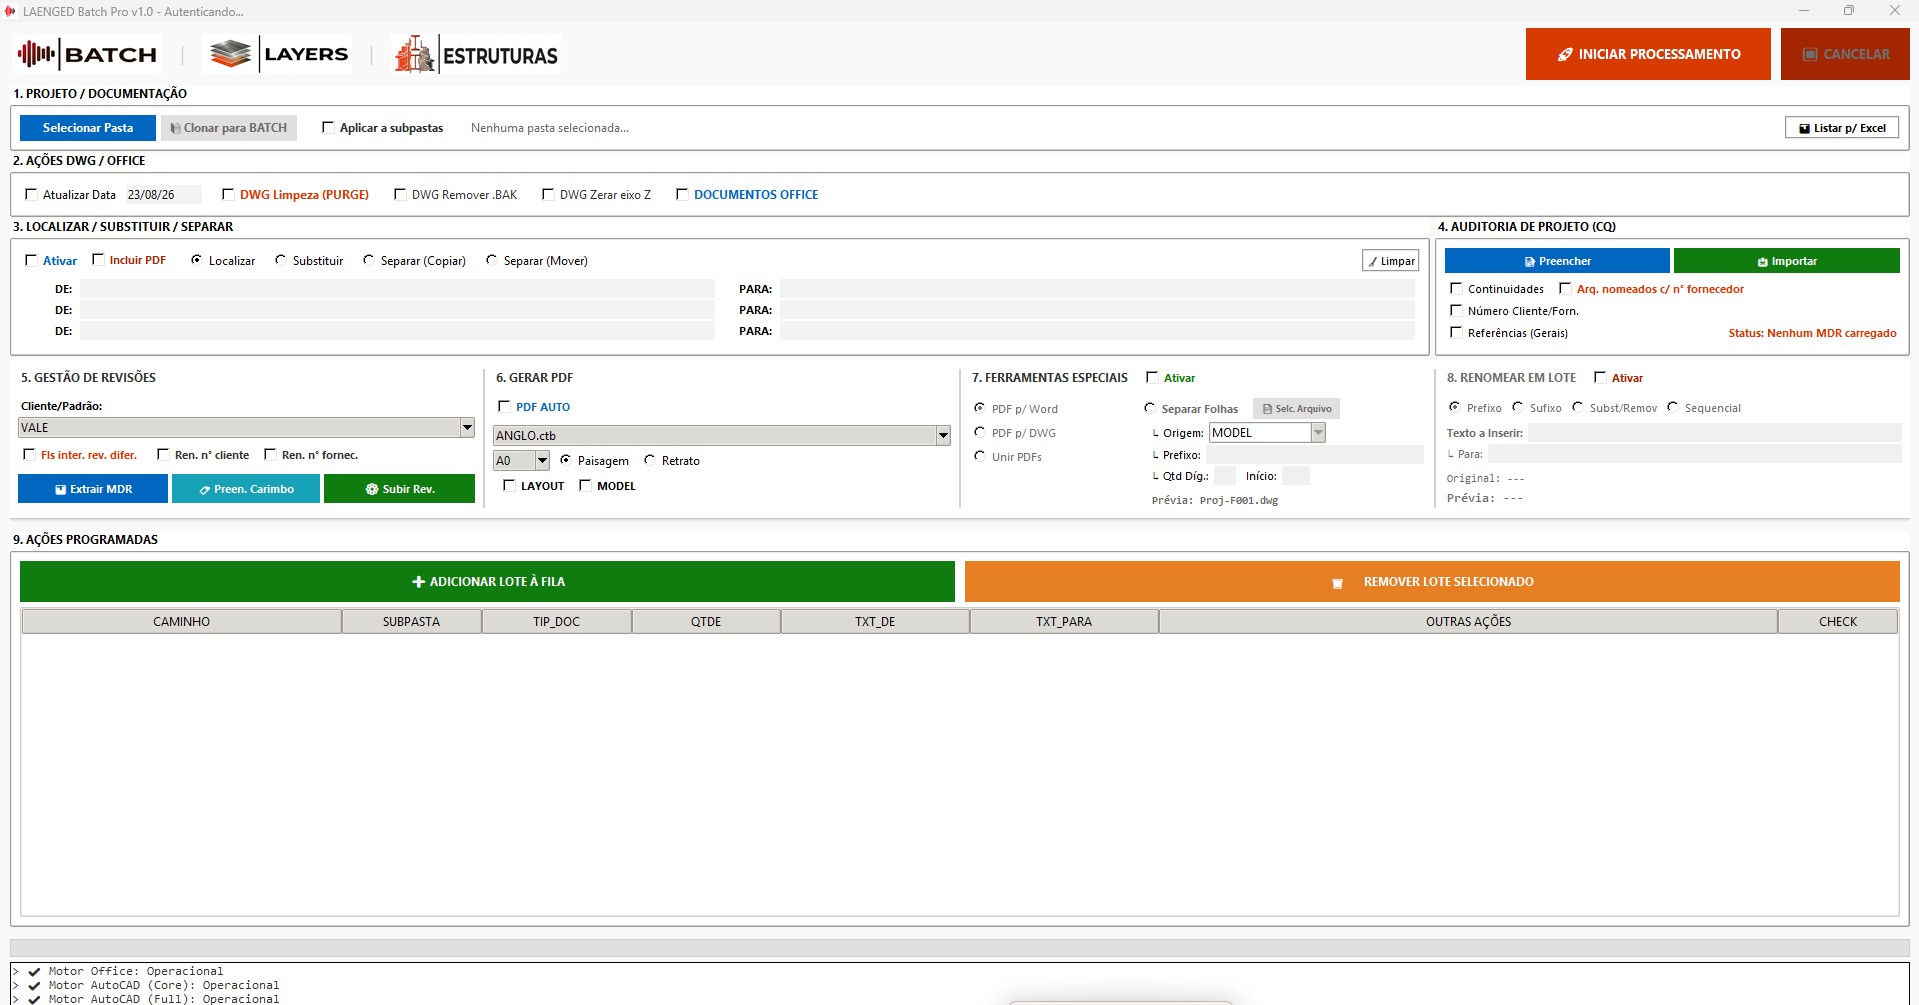The height and width of the screenshot is (1005, 1919).
Task: Click the green Importar button
Action: click(x=1787, y=261)
